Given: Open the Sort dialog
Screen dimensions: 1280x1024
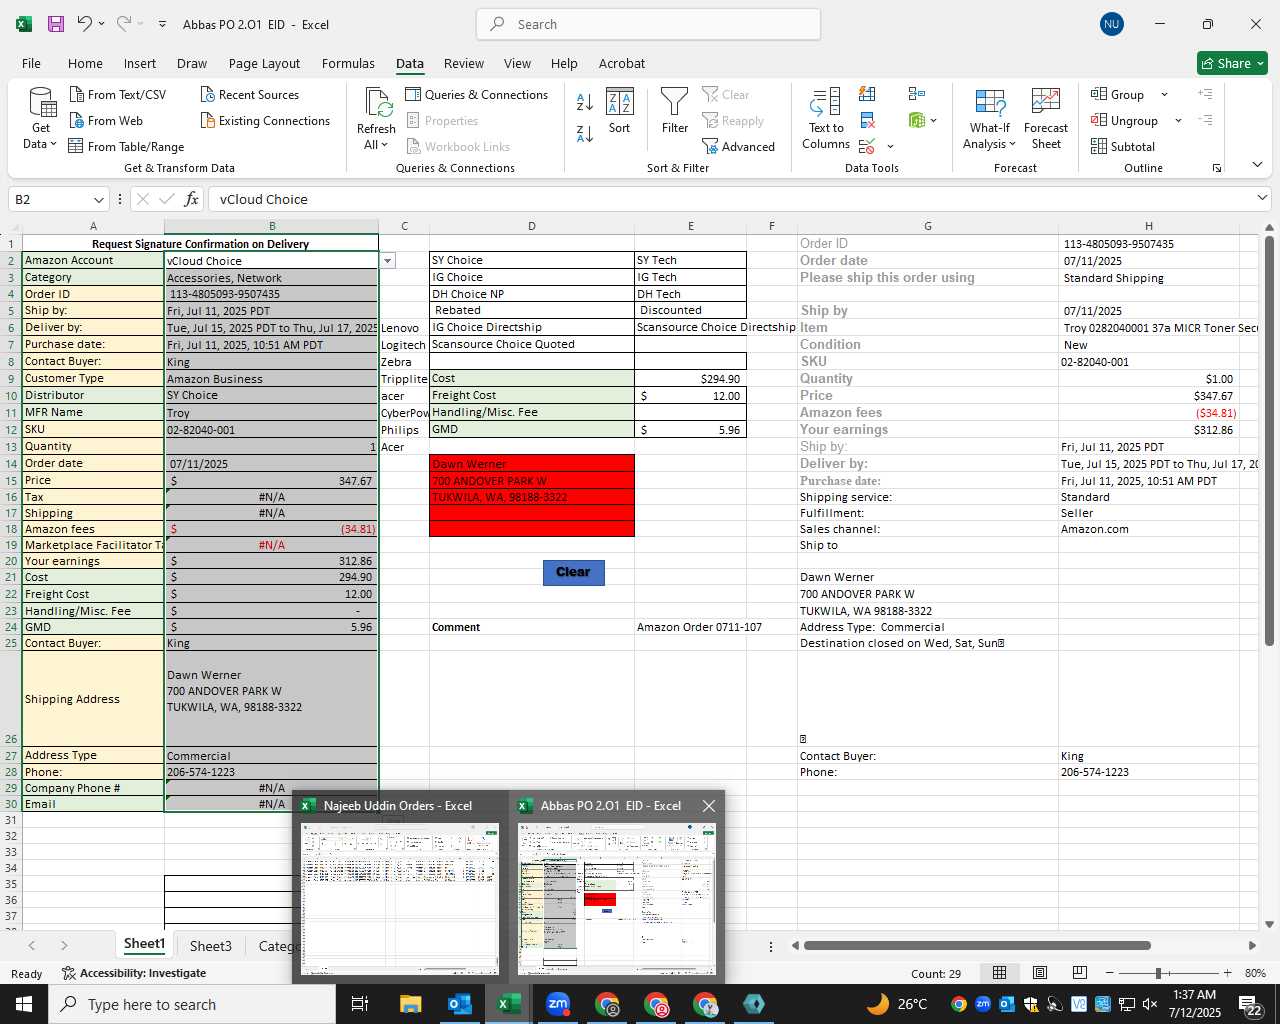Looking at the screenshot, I should pyautogui.click(x=620, y=111).
